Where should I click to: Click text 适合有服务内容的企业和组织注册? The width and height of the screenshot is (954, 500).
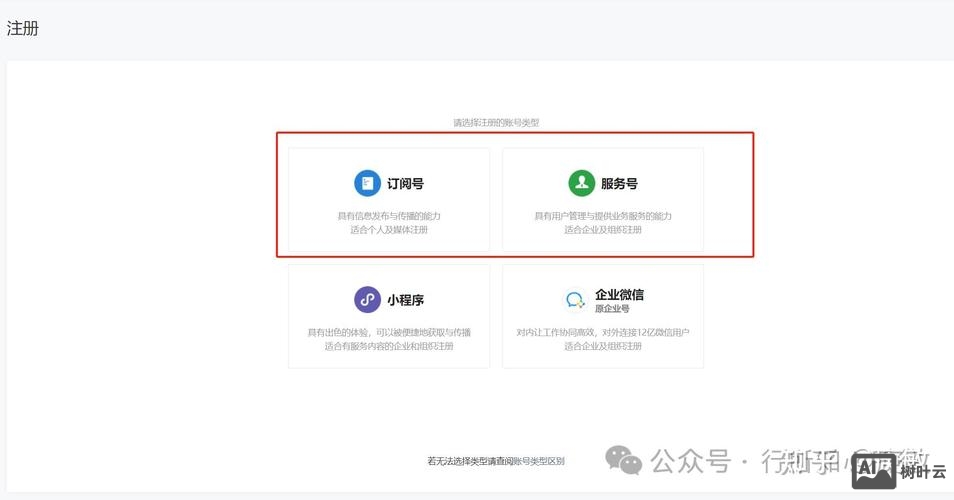tap(389, 345)
